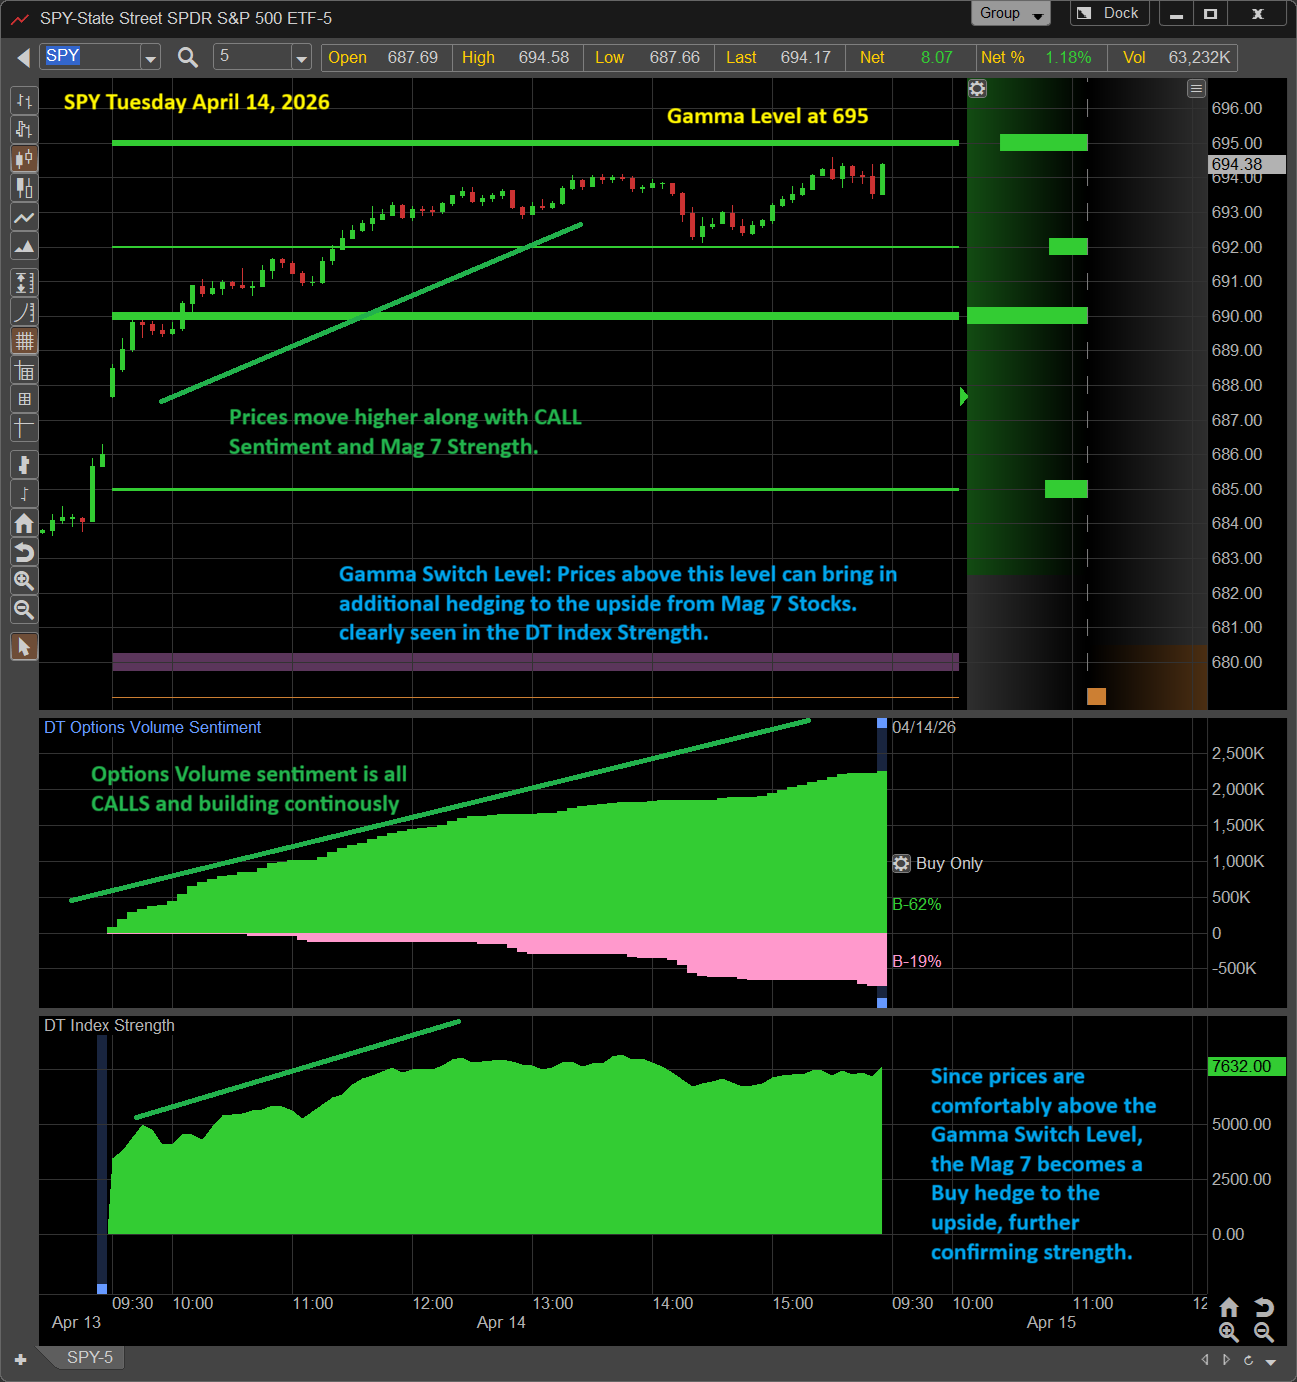
Task: Open the Group dropdown
Action: [1010, 13]
